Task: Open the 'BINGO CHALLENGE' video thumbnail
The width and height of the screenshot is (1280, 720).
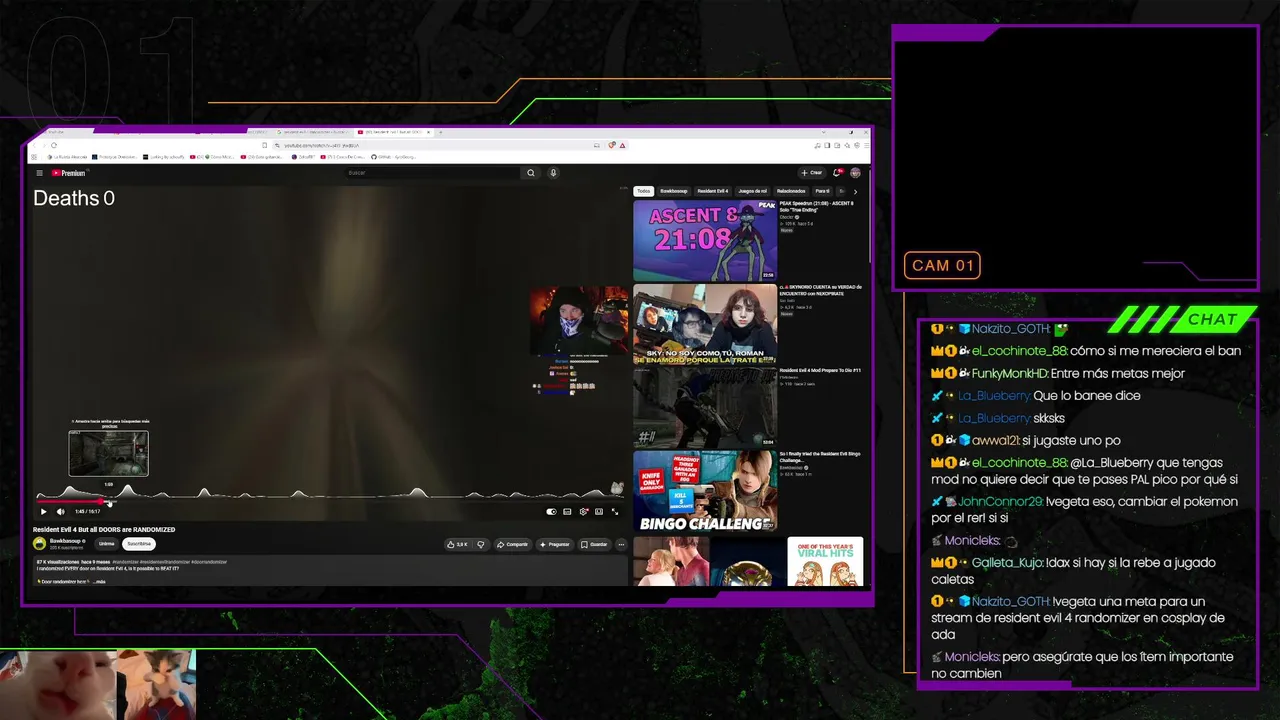Action: pos(705,490)
